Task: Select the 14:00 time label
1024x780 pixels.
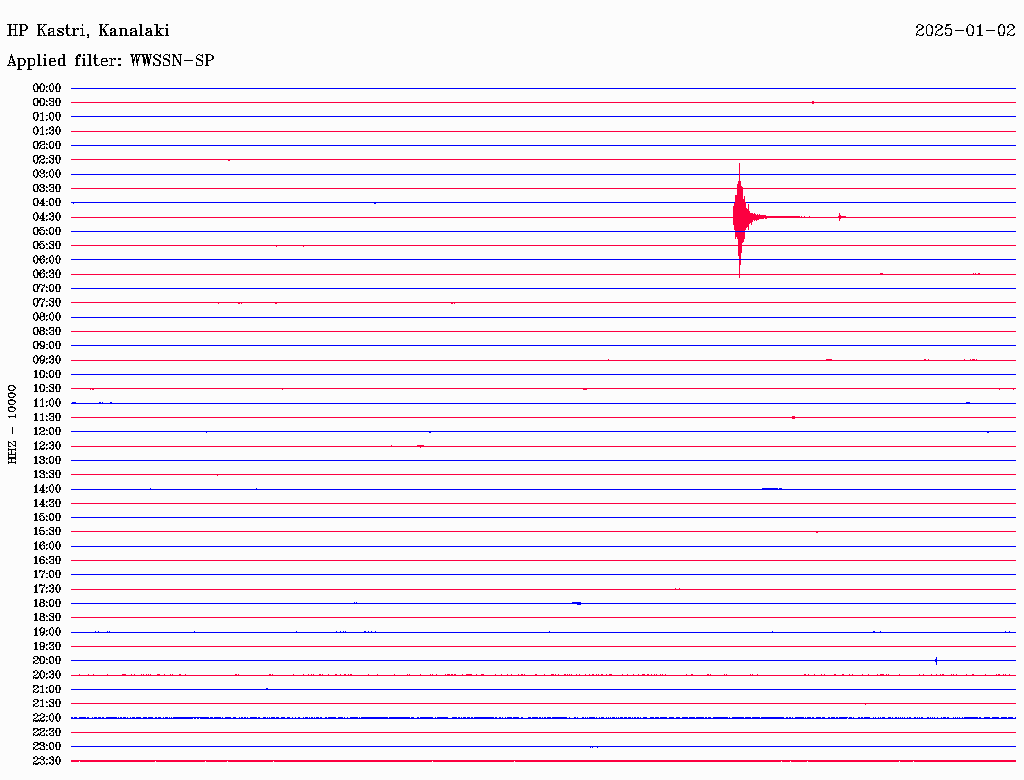Action: pyautogui.click(x=47, y=489)
